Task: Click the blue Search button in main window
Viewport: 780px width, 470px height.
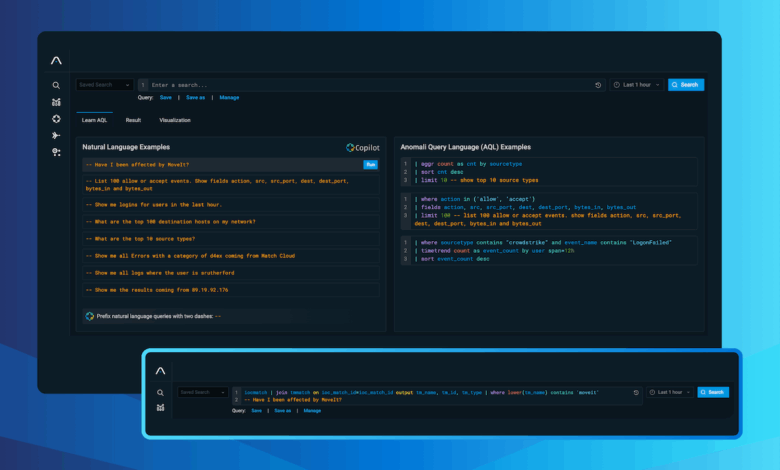Action: point(686,85)
